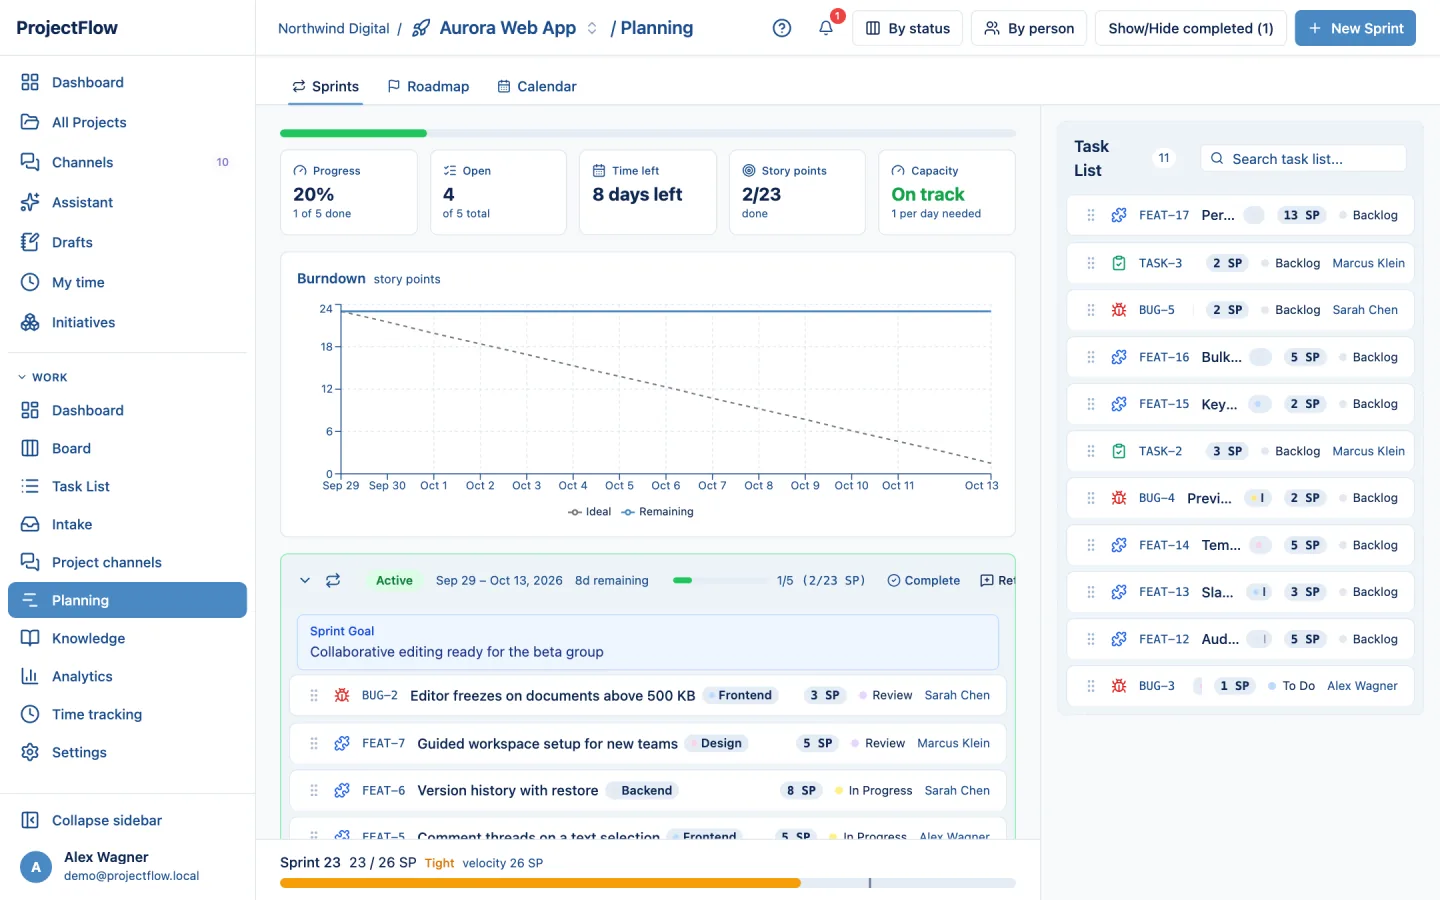Click the Intake inbox icon
Viewport: 1440px width, 900px height.
click(30, 524)
